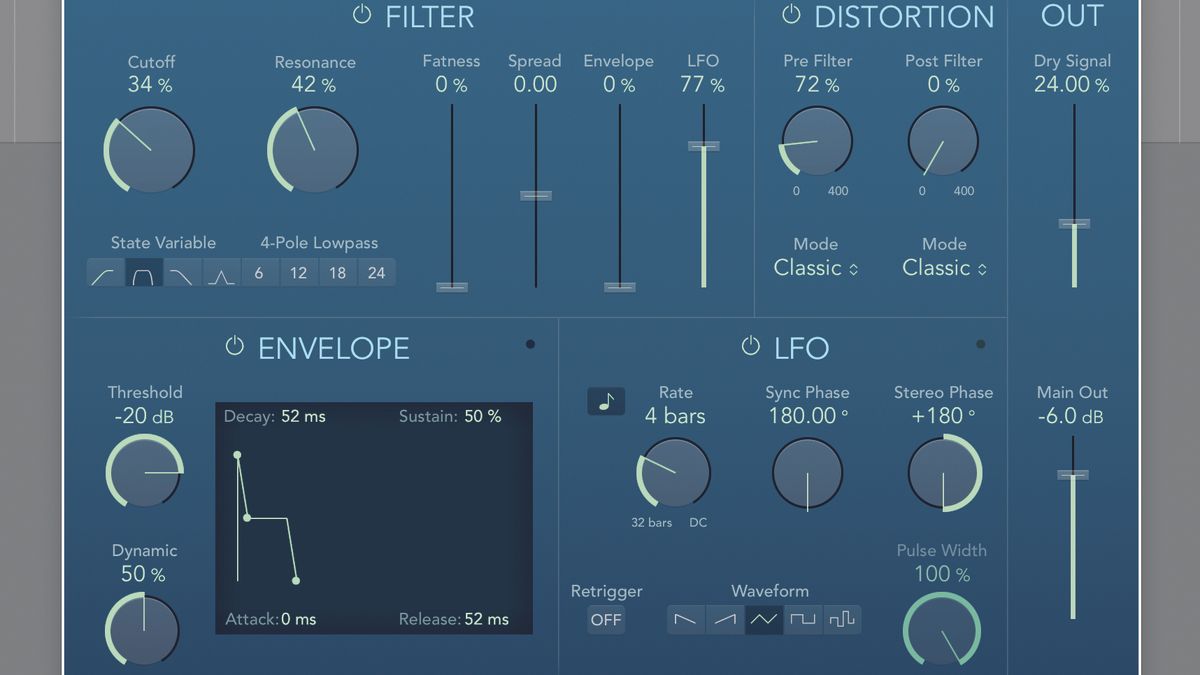This screenshot has width=1200, height=675.
Task: Select the highpass filter shape icon
Action: coord(104,272)
